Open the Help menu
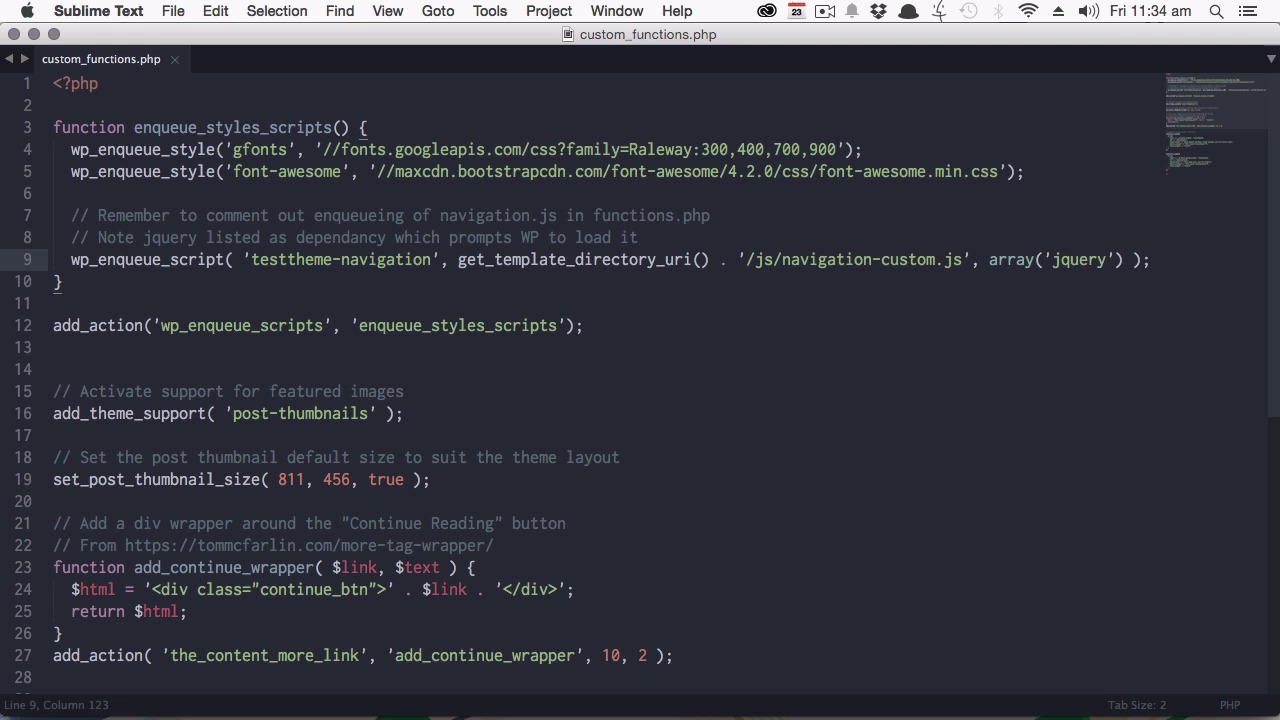The height and width of the screenshot is (720, 1280). point(677,11)
